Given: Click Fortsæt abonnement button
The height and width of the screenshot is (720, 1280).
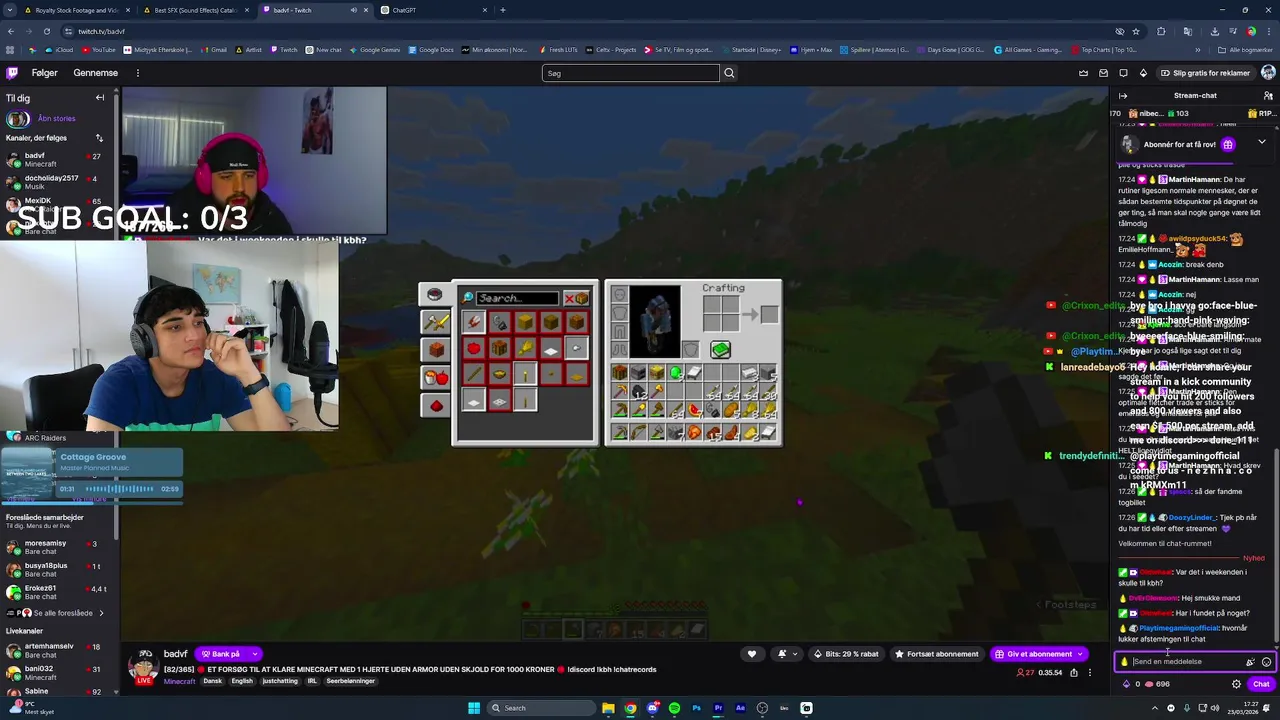Looking at the screenshot, I should (x=936, y=654).
